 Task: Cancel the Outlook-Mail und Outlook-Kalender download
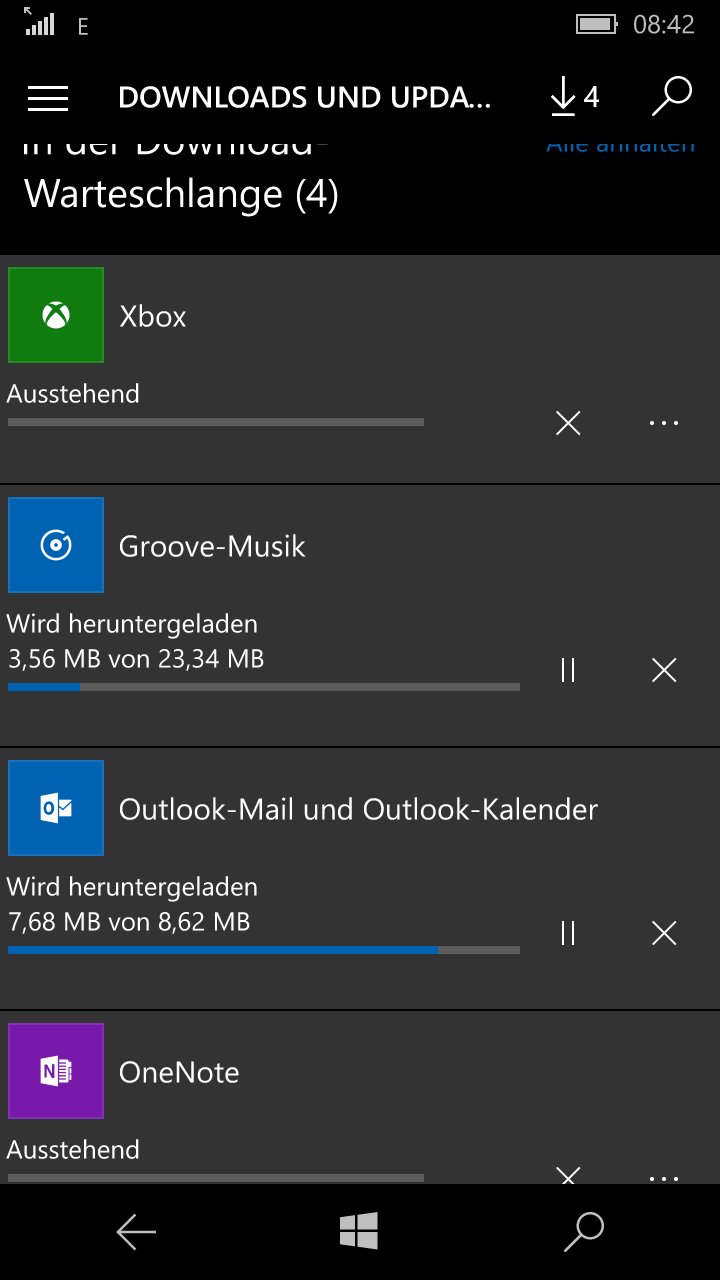point(664,933)
